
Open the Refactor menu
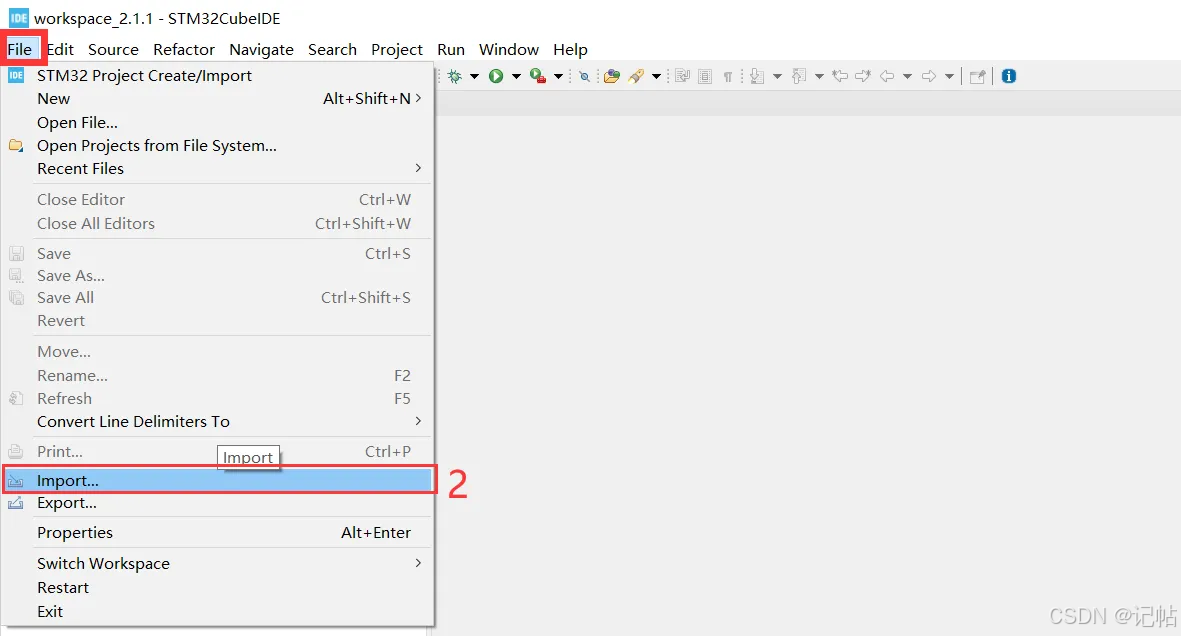[x=184, y=49]
